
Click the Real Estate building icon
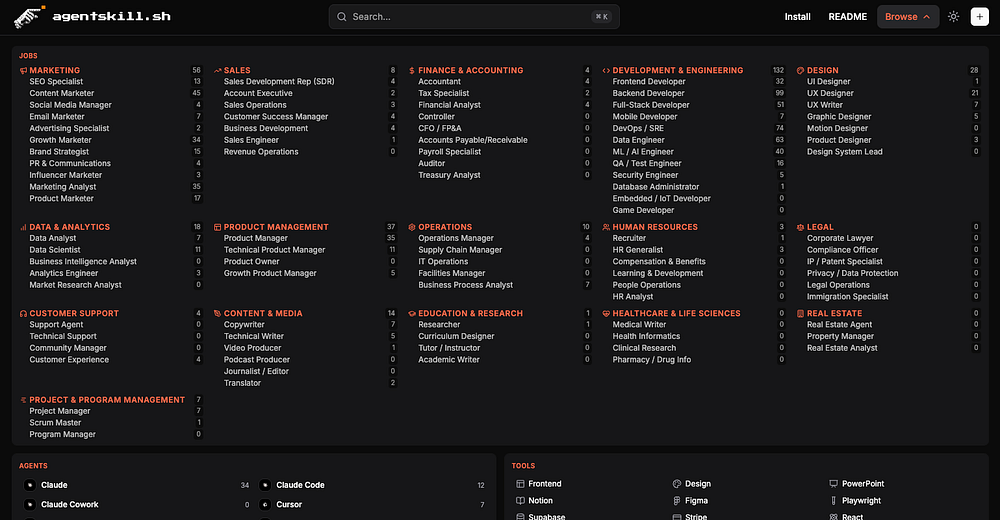[x=800, y=314]
